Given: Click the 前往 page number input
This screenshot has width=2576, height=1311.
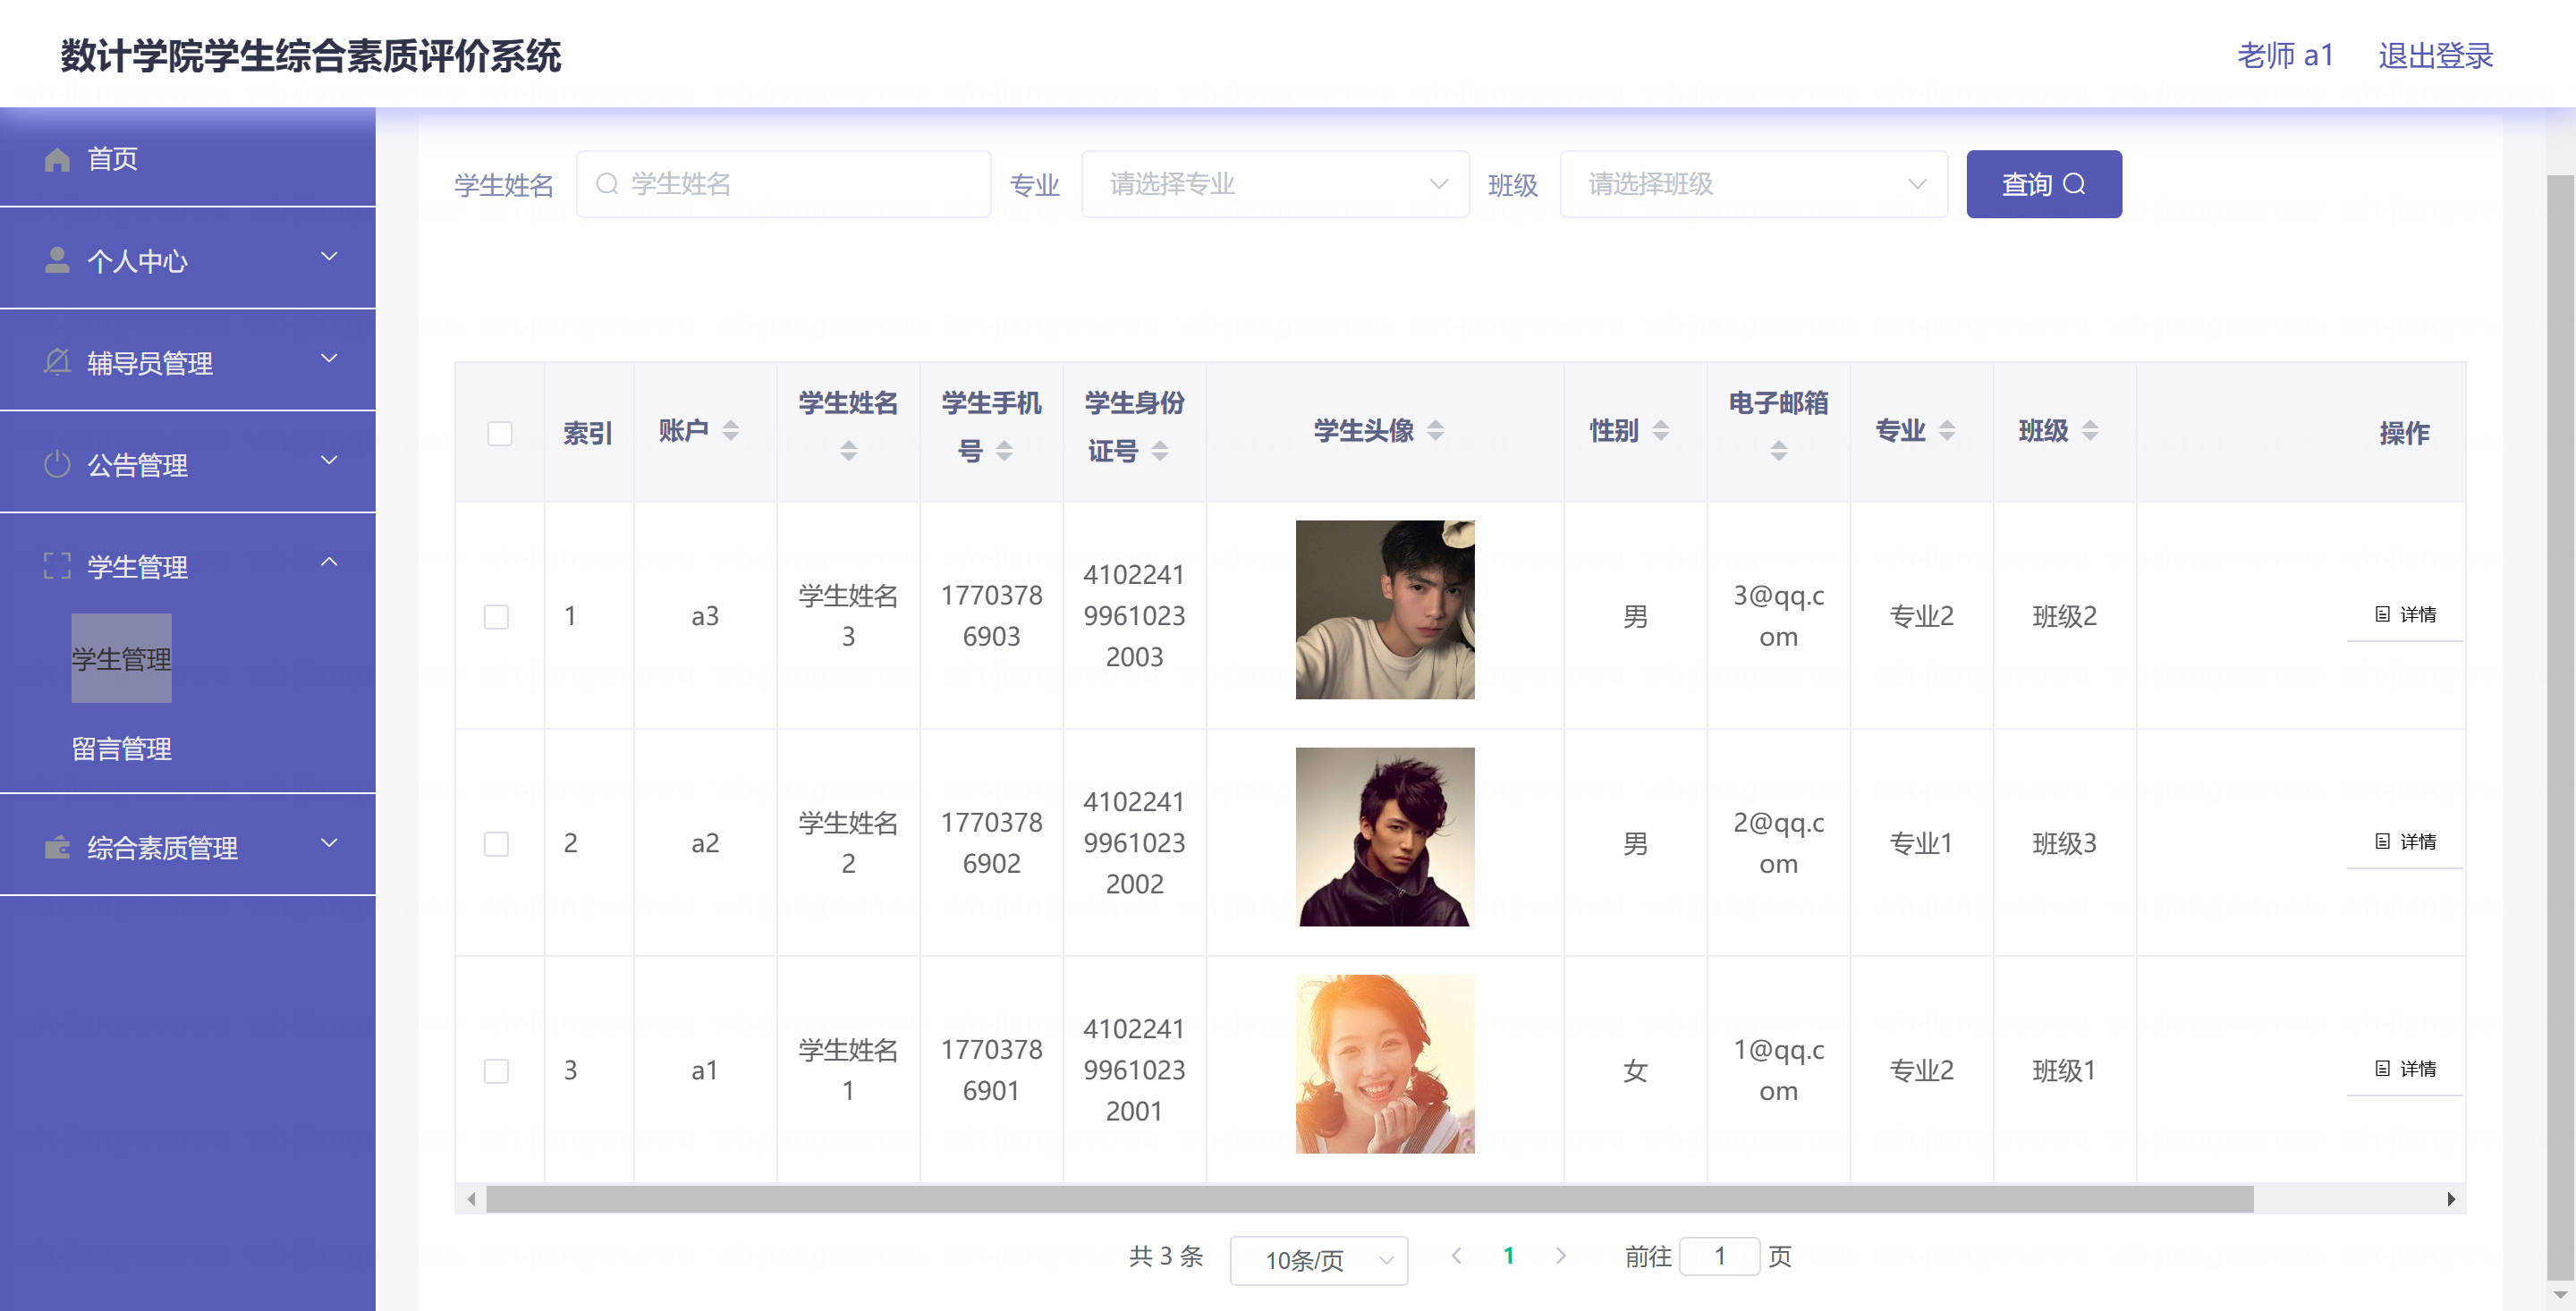Looking at the screenshot, I should 1719,1256.
